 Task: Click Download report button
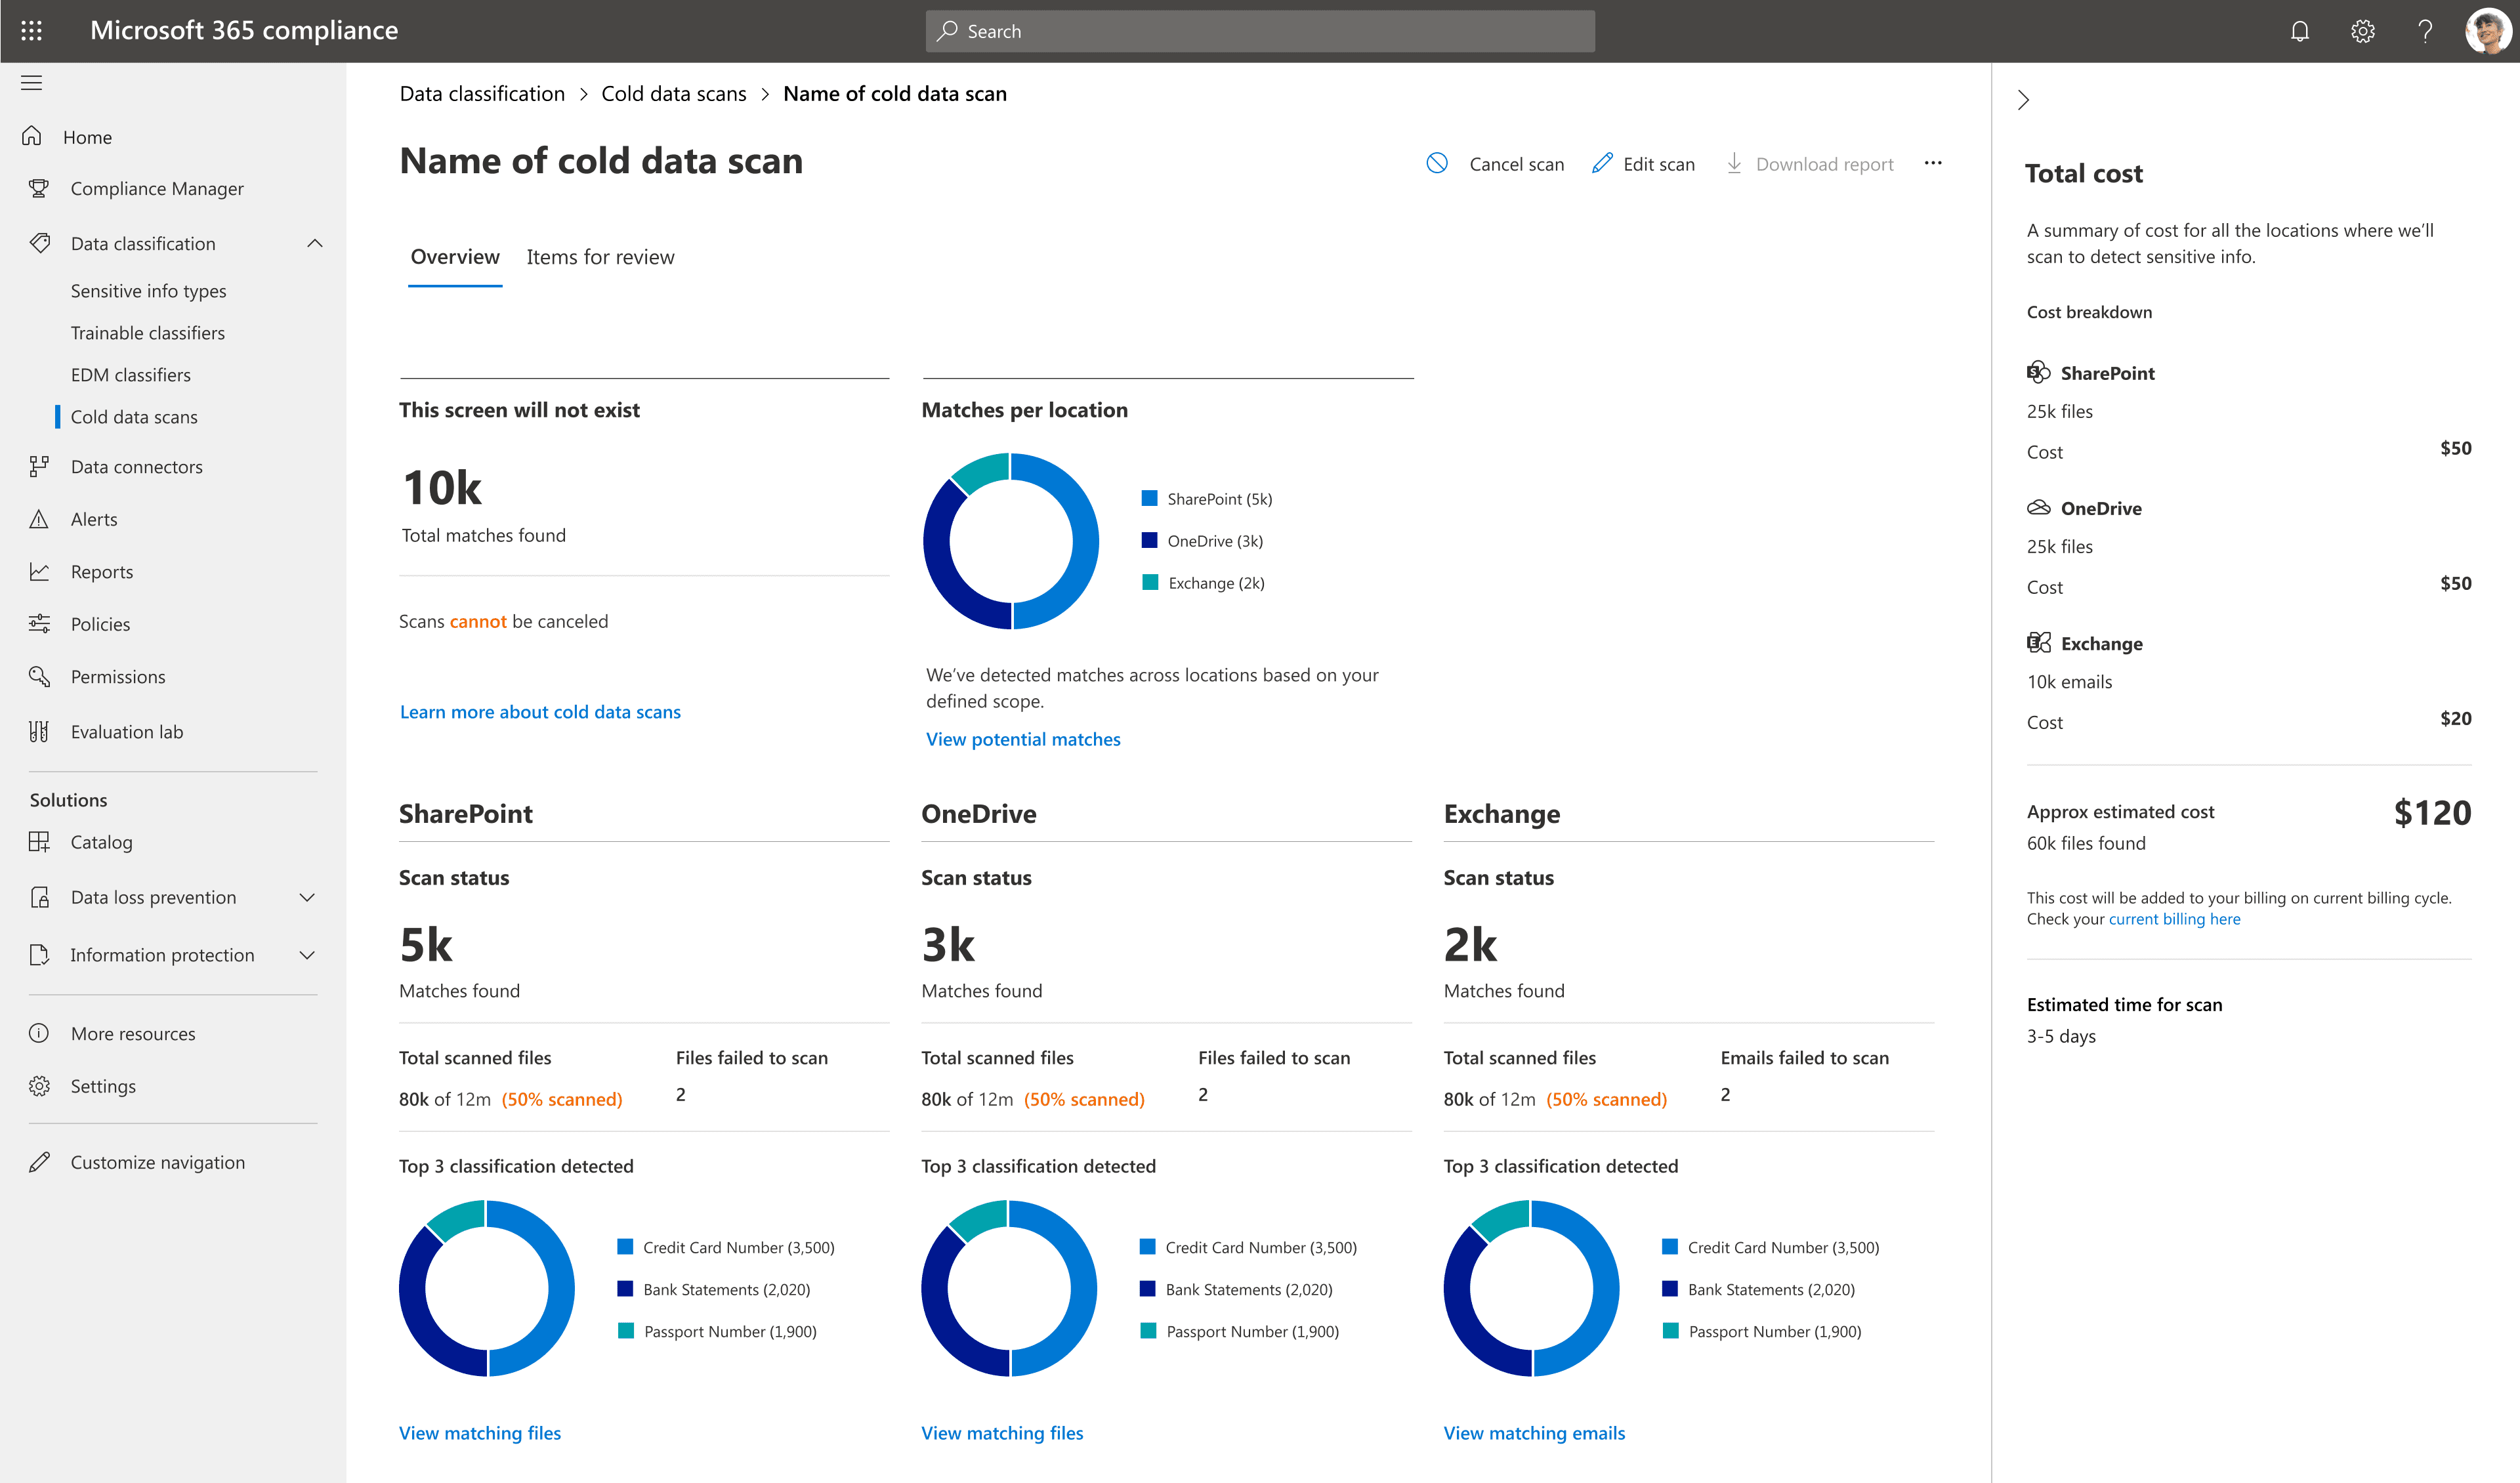click(1810, 163)
